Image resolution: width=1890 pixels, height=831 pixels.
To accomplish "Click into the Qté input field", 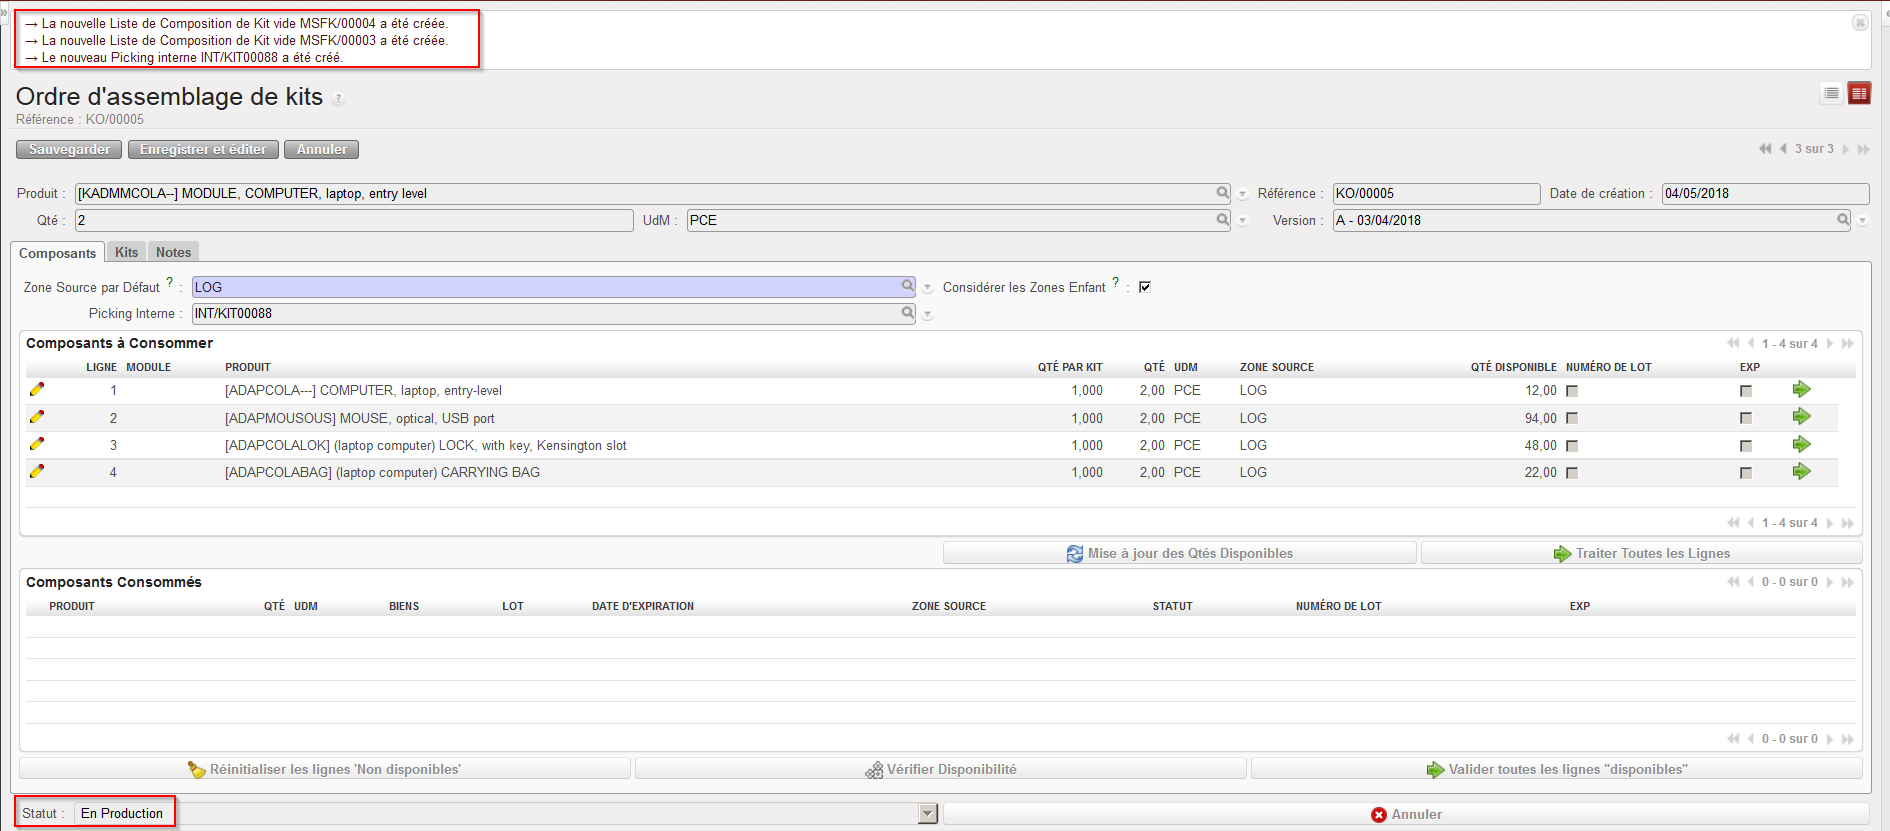I will click(354, 221).
